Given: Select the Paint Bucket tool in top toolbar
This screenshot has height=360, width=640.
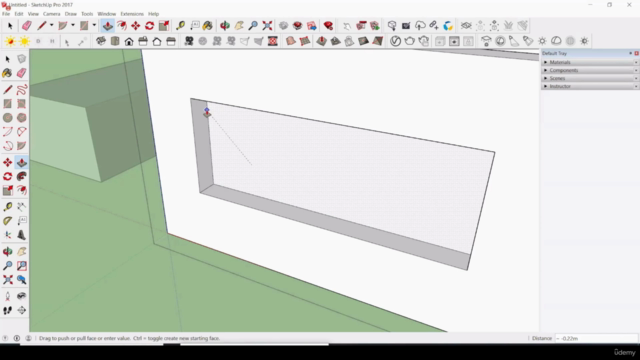Looking at the screenshot, I should coord(207,26).
